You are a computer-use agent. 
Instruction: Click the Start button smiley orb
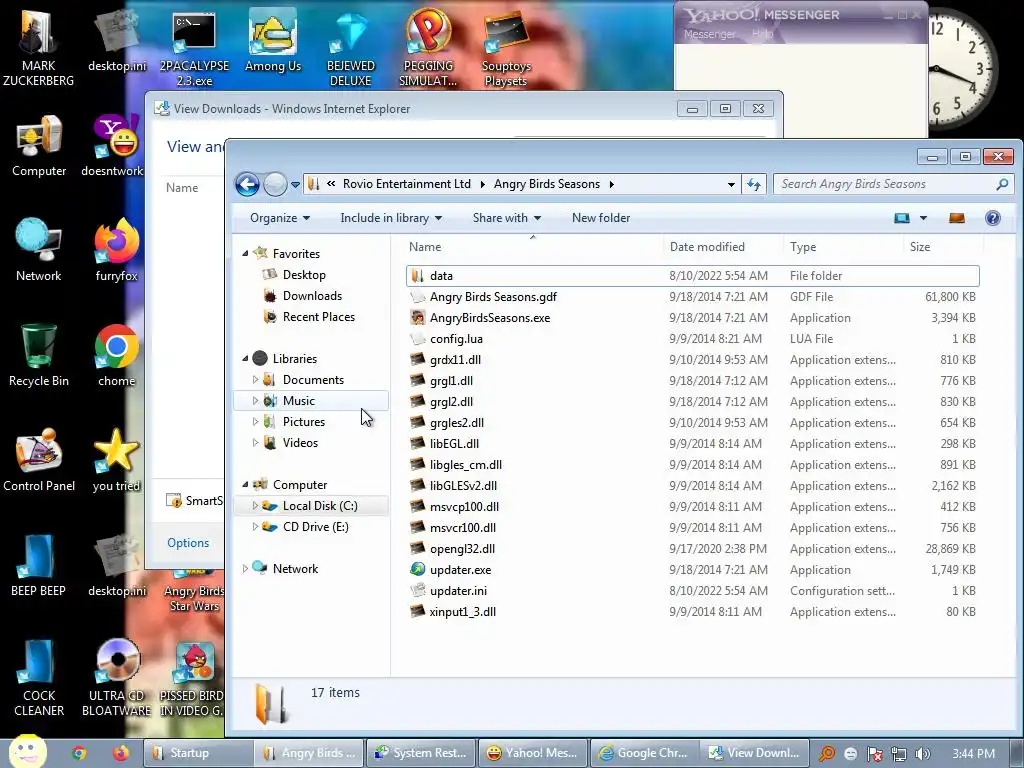(x=27, y=751)
